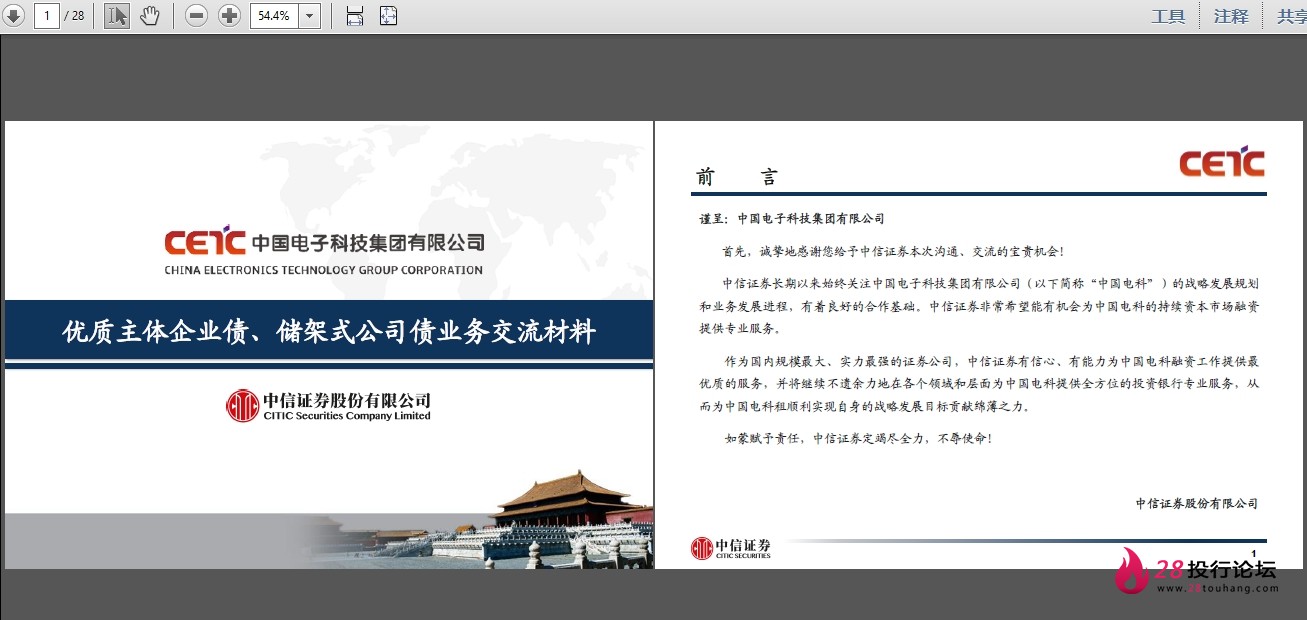The image size is (1307, 620).
Task: Click the 54.4% zoom value field
Action: click(x=273, y=16)
